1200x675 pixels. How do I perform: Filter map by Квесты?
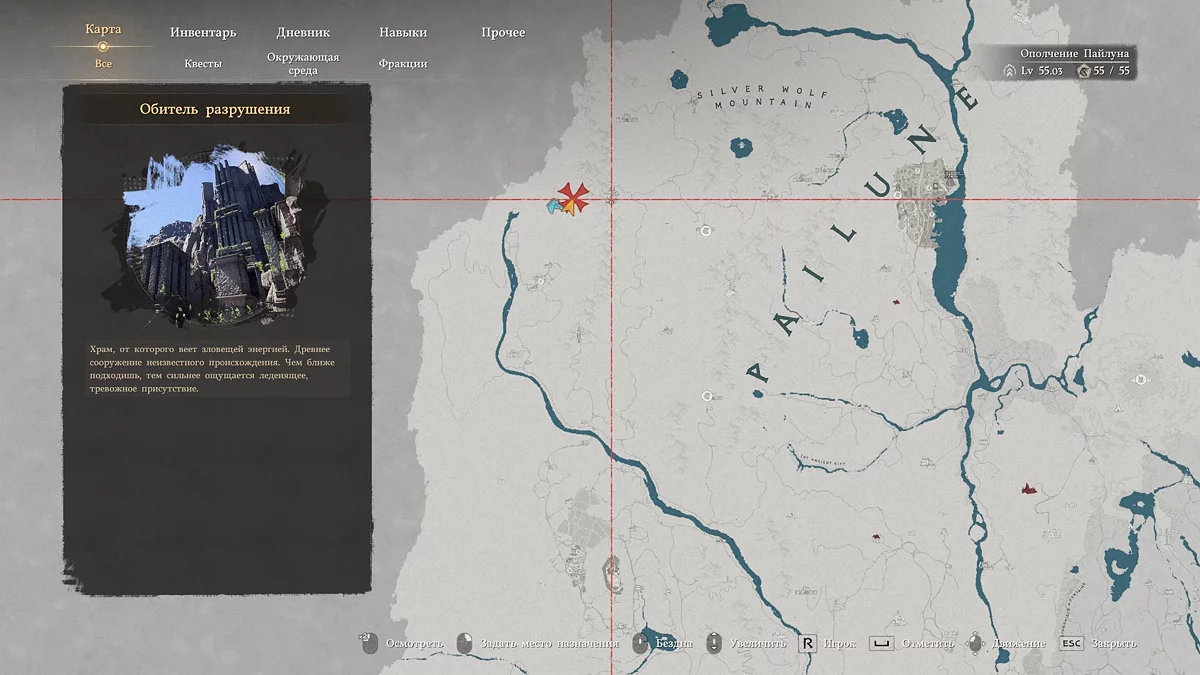(203, 64)
